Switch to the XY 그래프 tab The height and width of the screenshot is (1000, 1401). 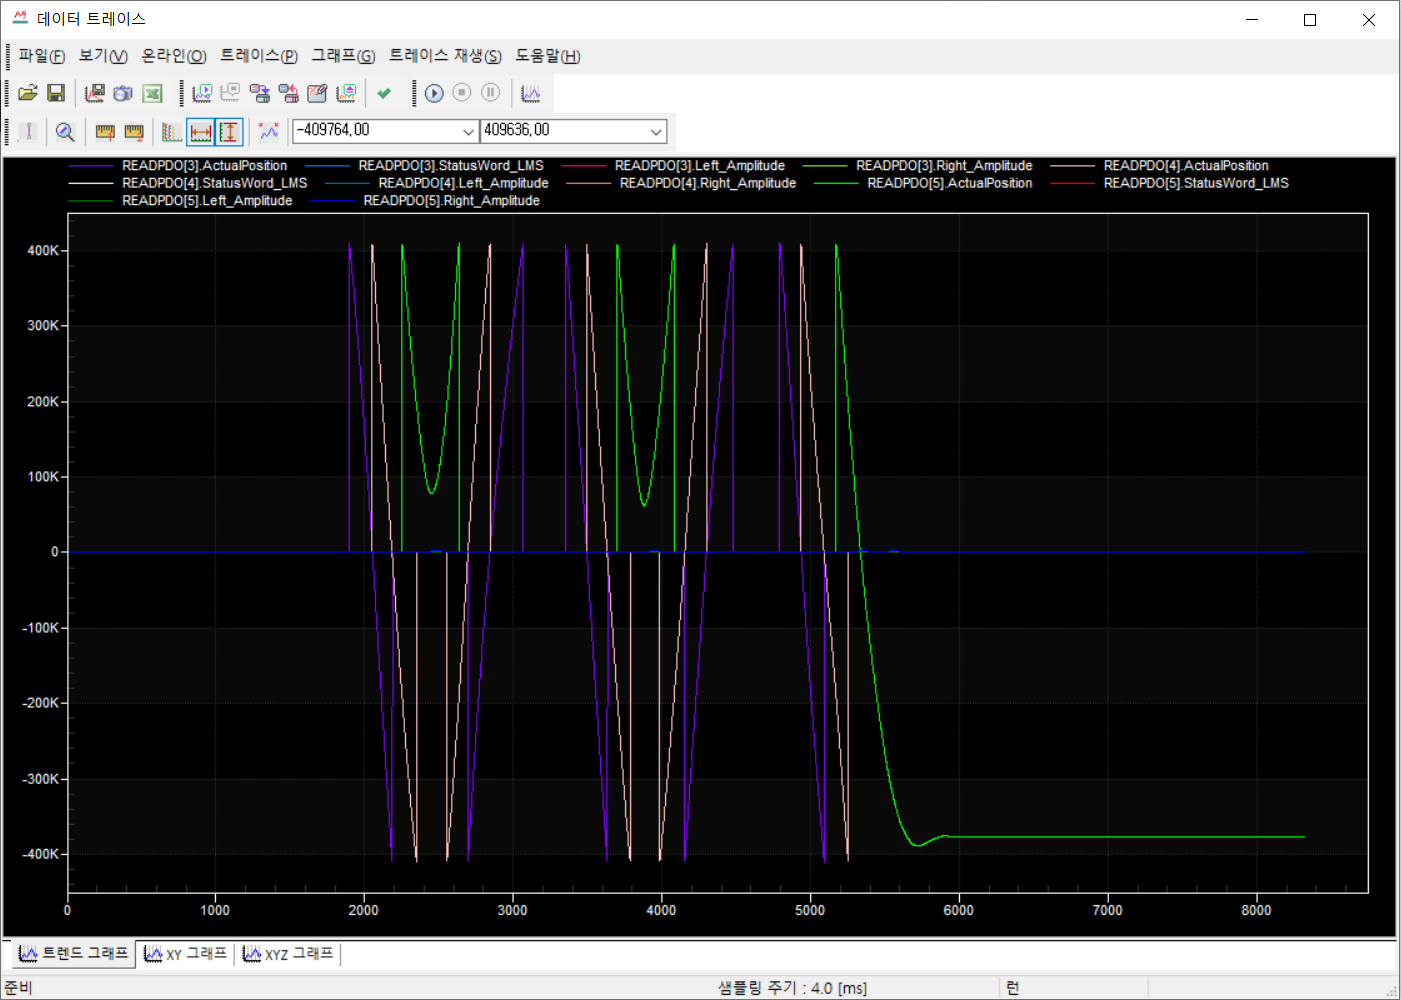click(185, 954)
